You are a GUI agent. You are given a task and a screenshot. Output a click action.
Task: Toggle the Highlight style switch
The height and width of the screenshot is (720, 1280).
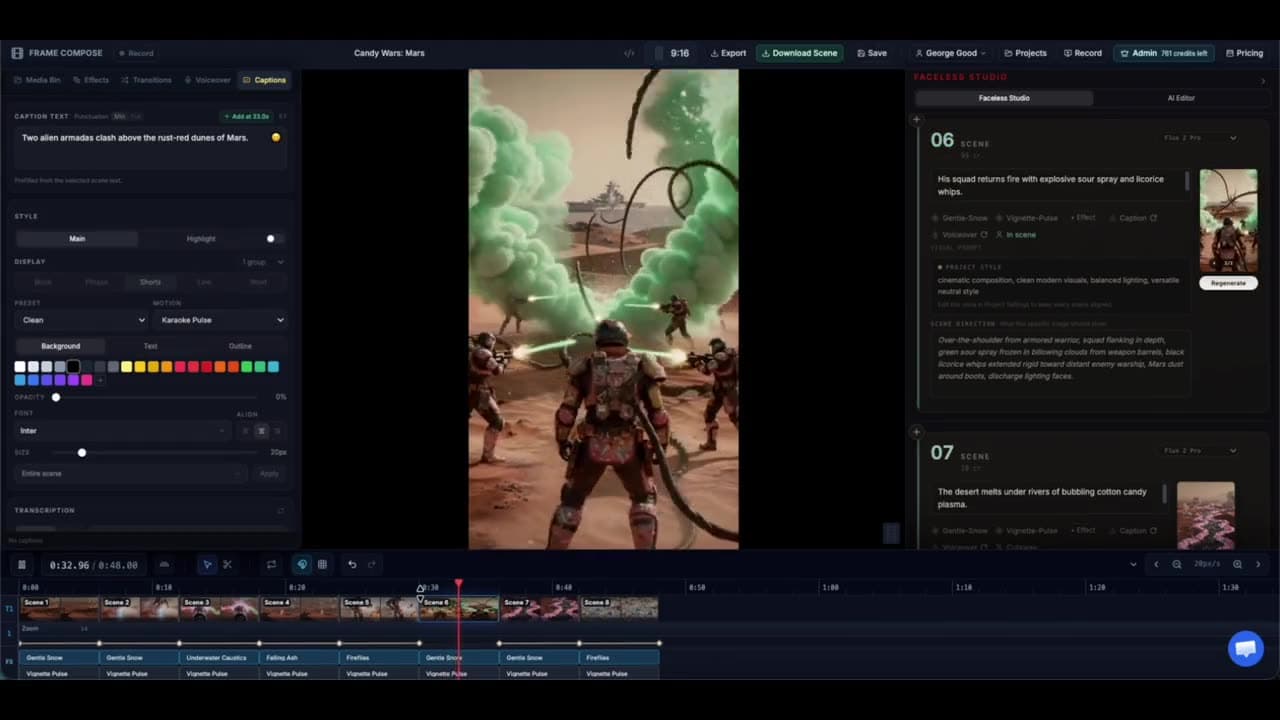274,239
